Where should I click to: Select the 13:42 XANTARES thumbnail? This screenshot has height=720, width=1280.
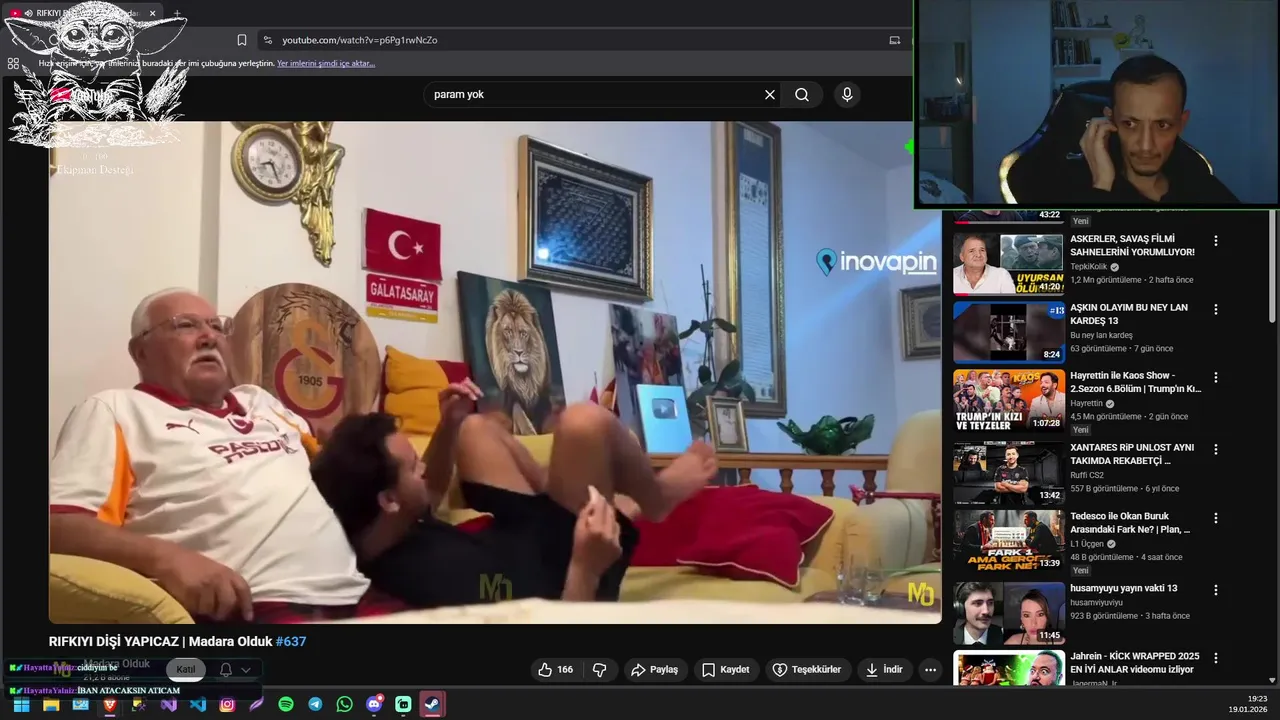click(x=1008, y=471)
